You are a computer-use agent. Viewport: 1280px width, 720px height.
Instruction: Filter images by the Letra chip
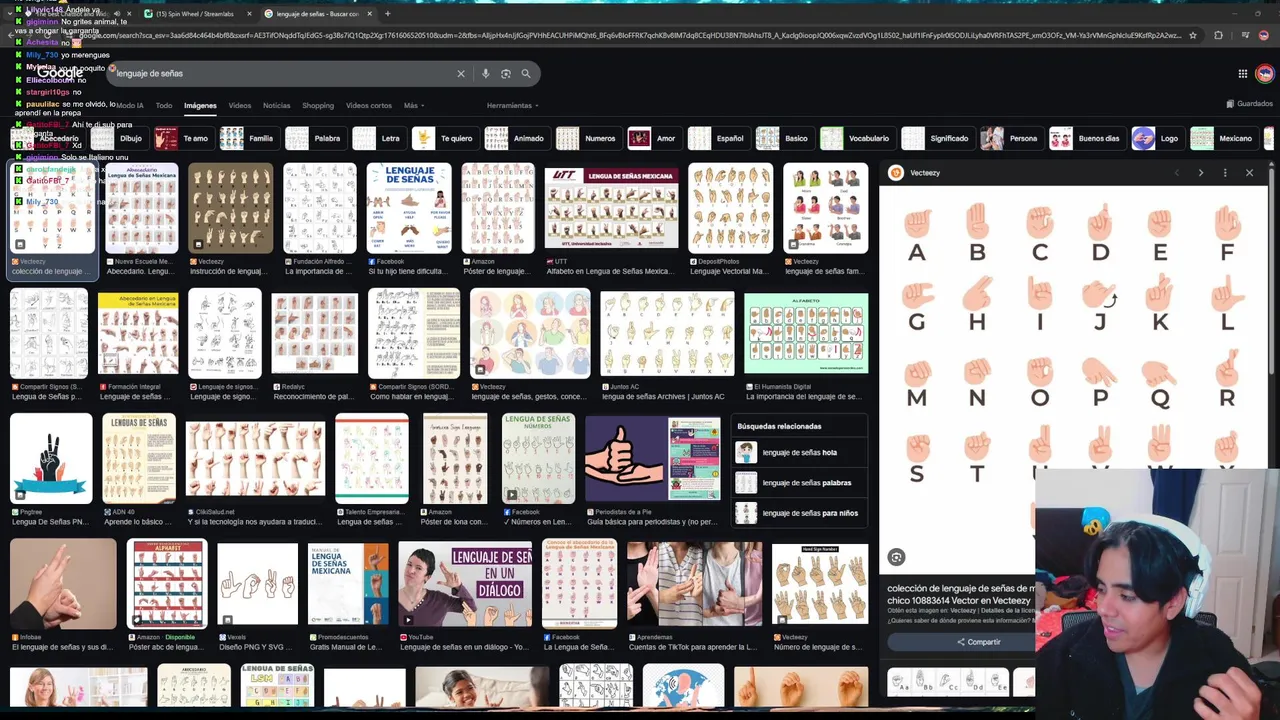point(378,138)
